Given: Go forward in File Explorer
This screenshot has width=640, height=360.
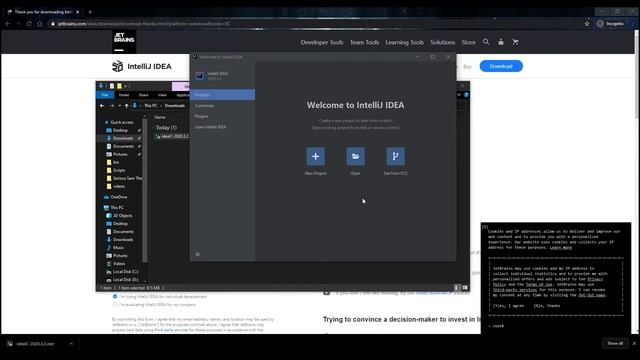Looking at the screenshot, I should tap(111, 106).
